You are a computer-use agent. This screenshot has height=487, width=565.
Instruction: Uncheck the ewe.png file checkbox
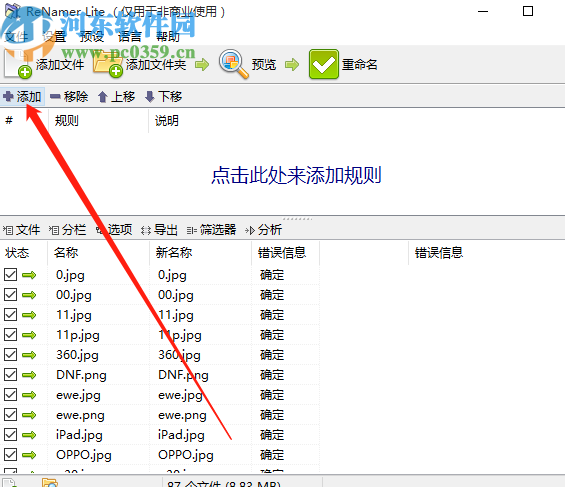10,415
